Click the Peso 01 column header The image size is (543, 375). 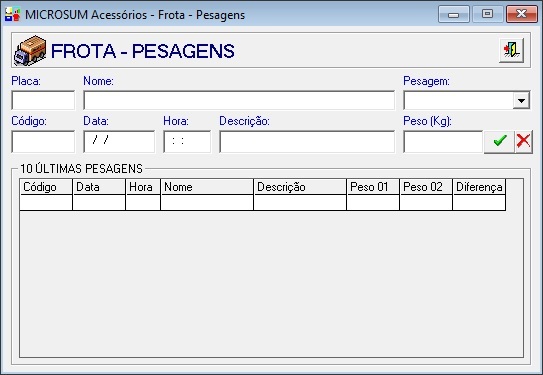click(373, 187)
